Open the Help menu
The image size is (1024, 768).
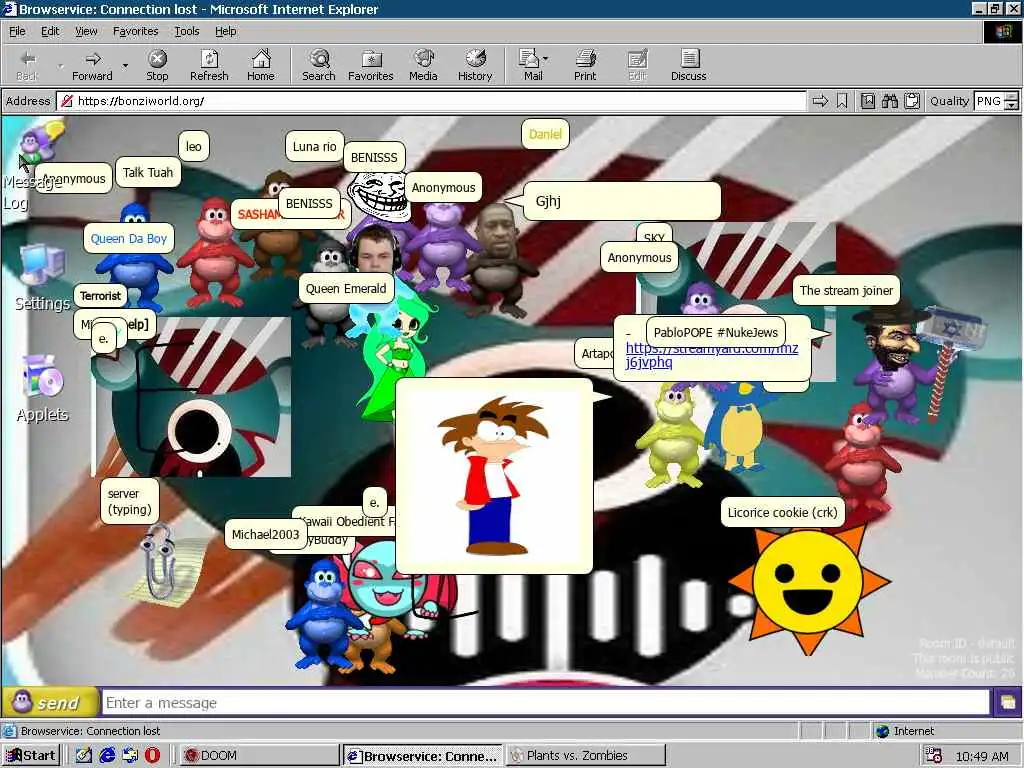pyautogui.click(x=225, y=31)
